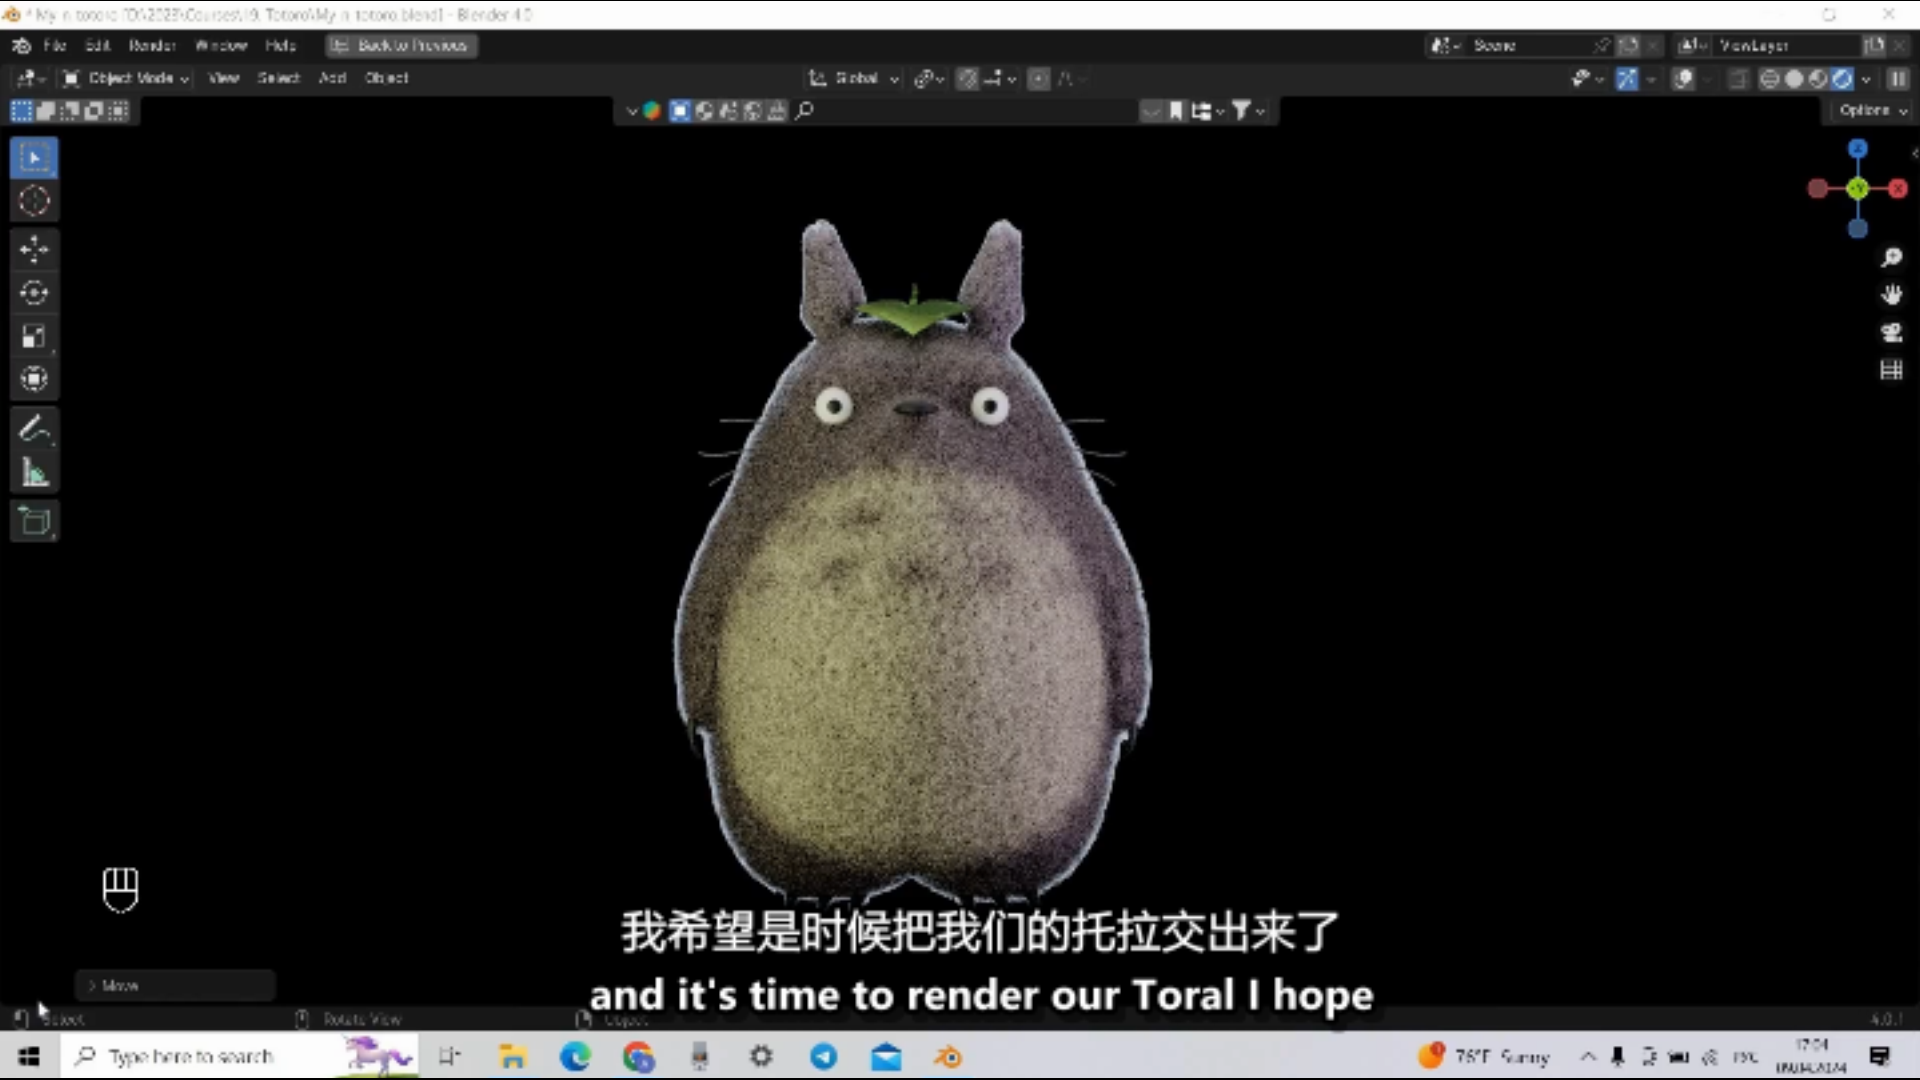Set selection mode to Intersect
The height and width of the screenshot is (1080, 1920).
click(x=117, y=111)
